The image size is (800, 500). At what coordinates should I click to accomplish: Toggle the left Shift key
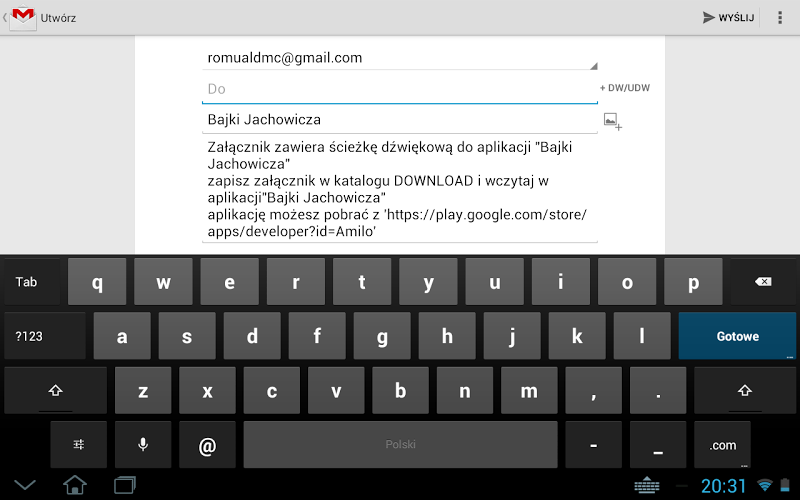(x=56, y=391)
